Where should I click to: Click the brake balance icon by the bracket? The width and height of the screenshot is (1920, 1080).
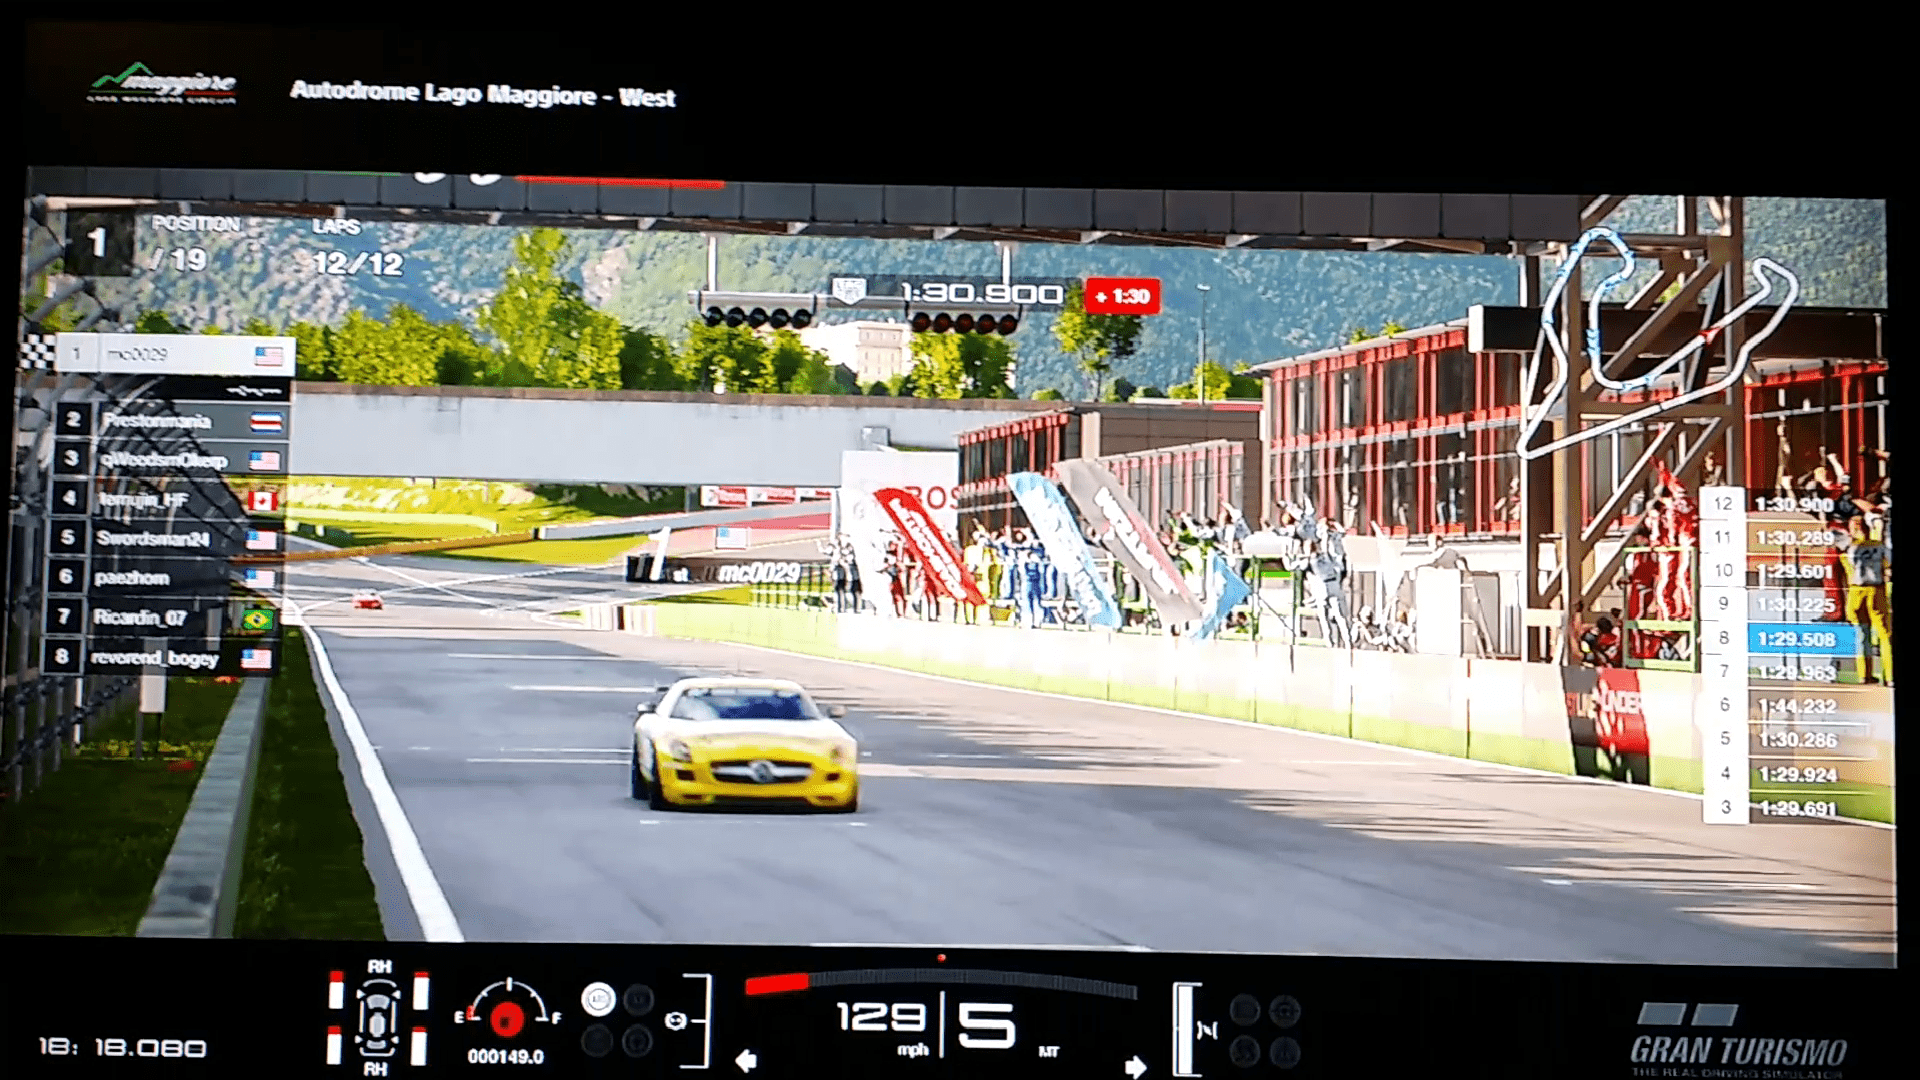(x=676, y=1020)
